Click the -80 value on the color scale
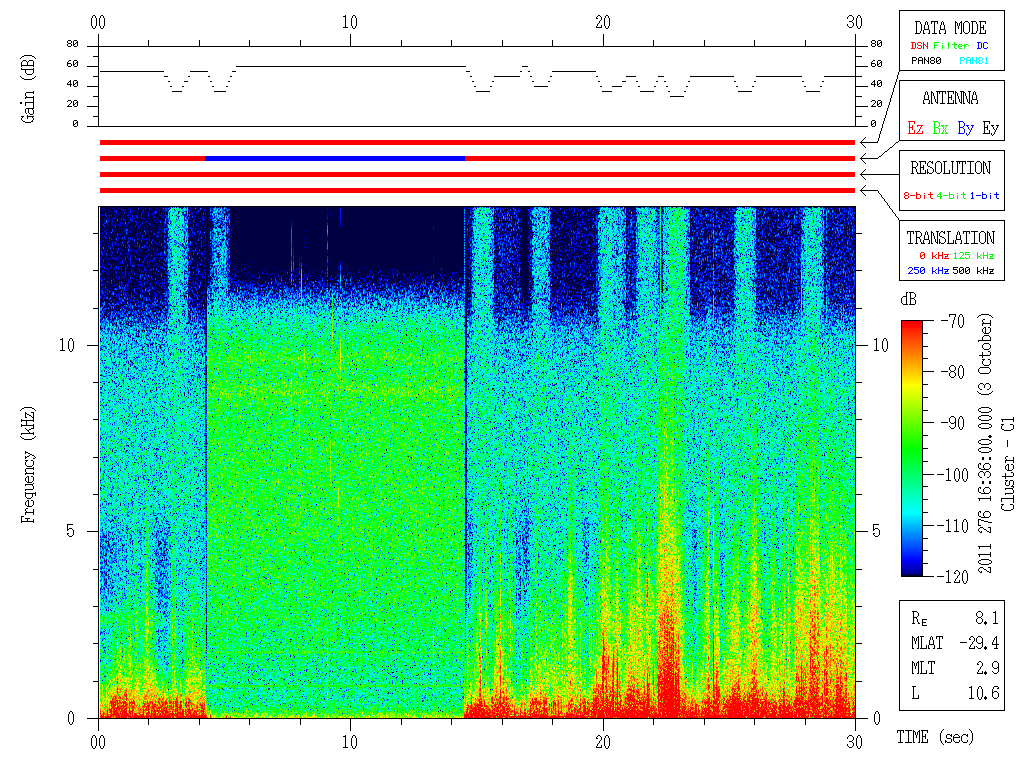 tap(953, 372)
